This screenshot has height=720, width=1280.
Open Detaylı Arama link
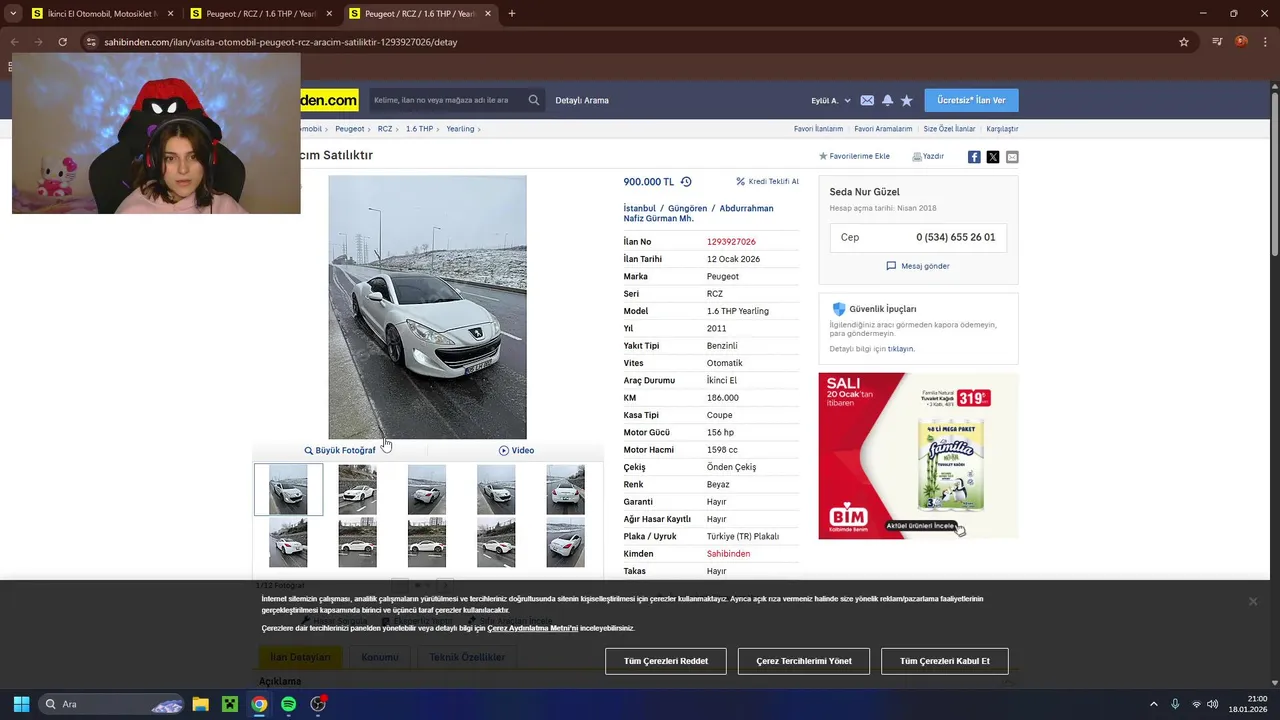(582, 100)
